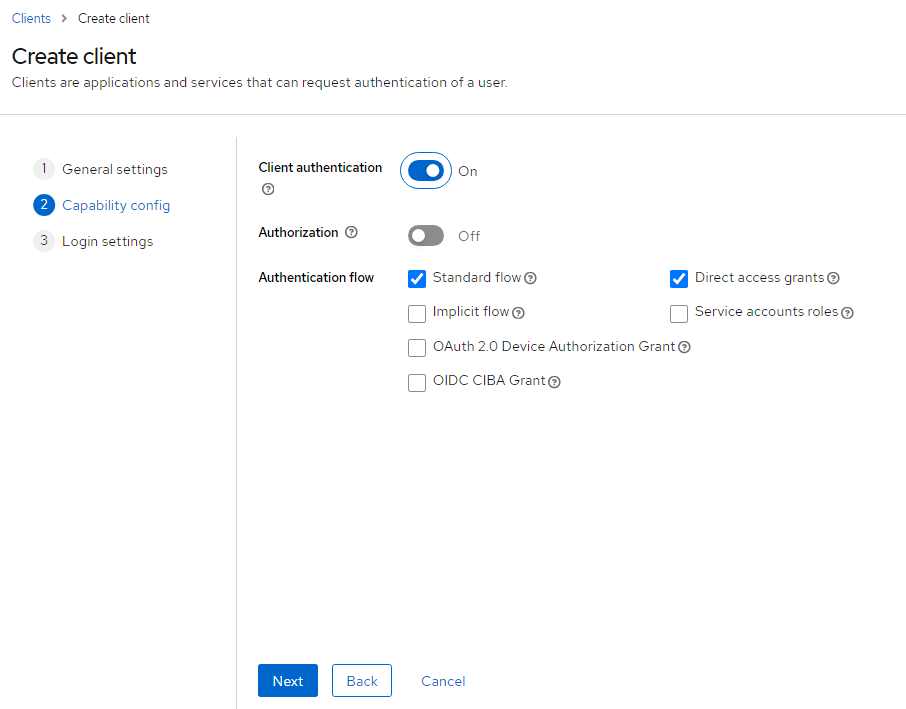Open help for Client authentication
The width and height of the screenshot is (906, 709).
point(267,189)
